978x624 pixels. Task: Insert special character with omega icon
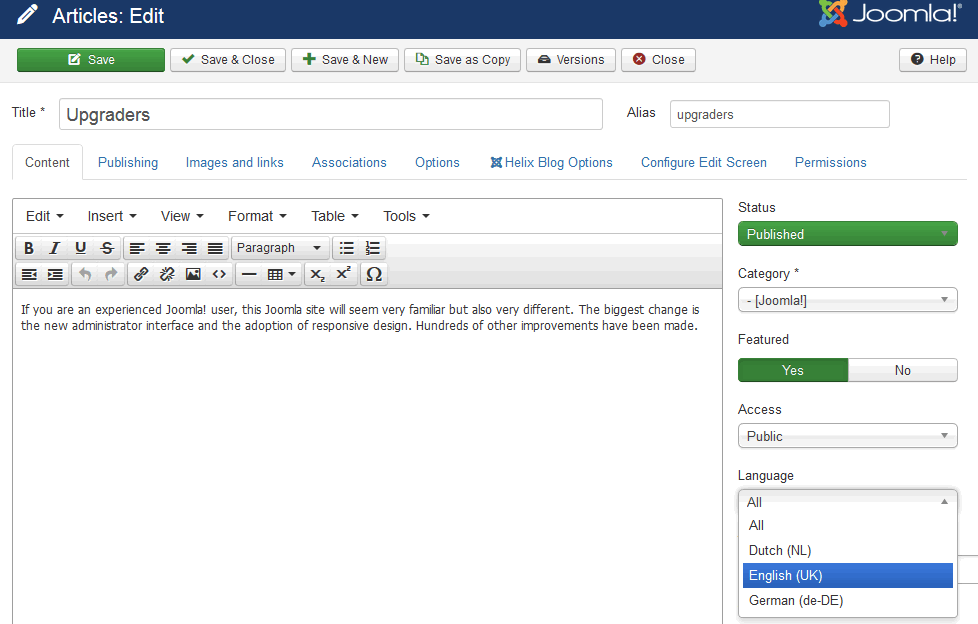coord(373,274)
